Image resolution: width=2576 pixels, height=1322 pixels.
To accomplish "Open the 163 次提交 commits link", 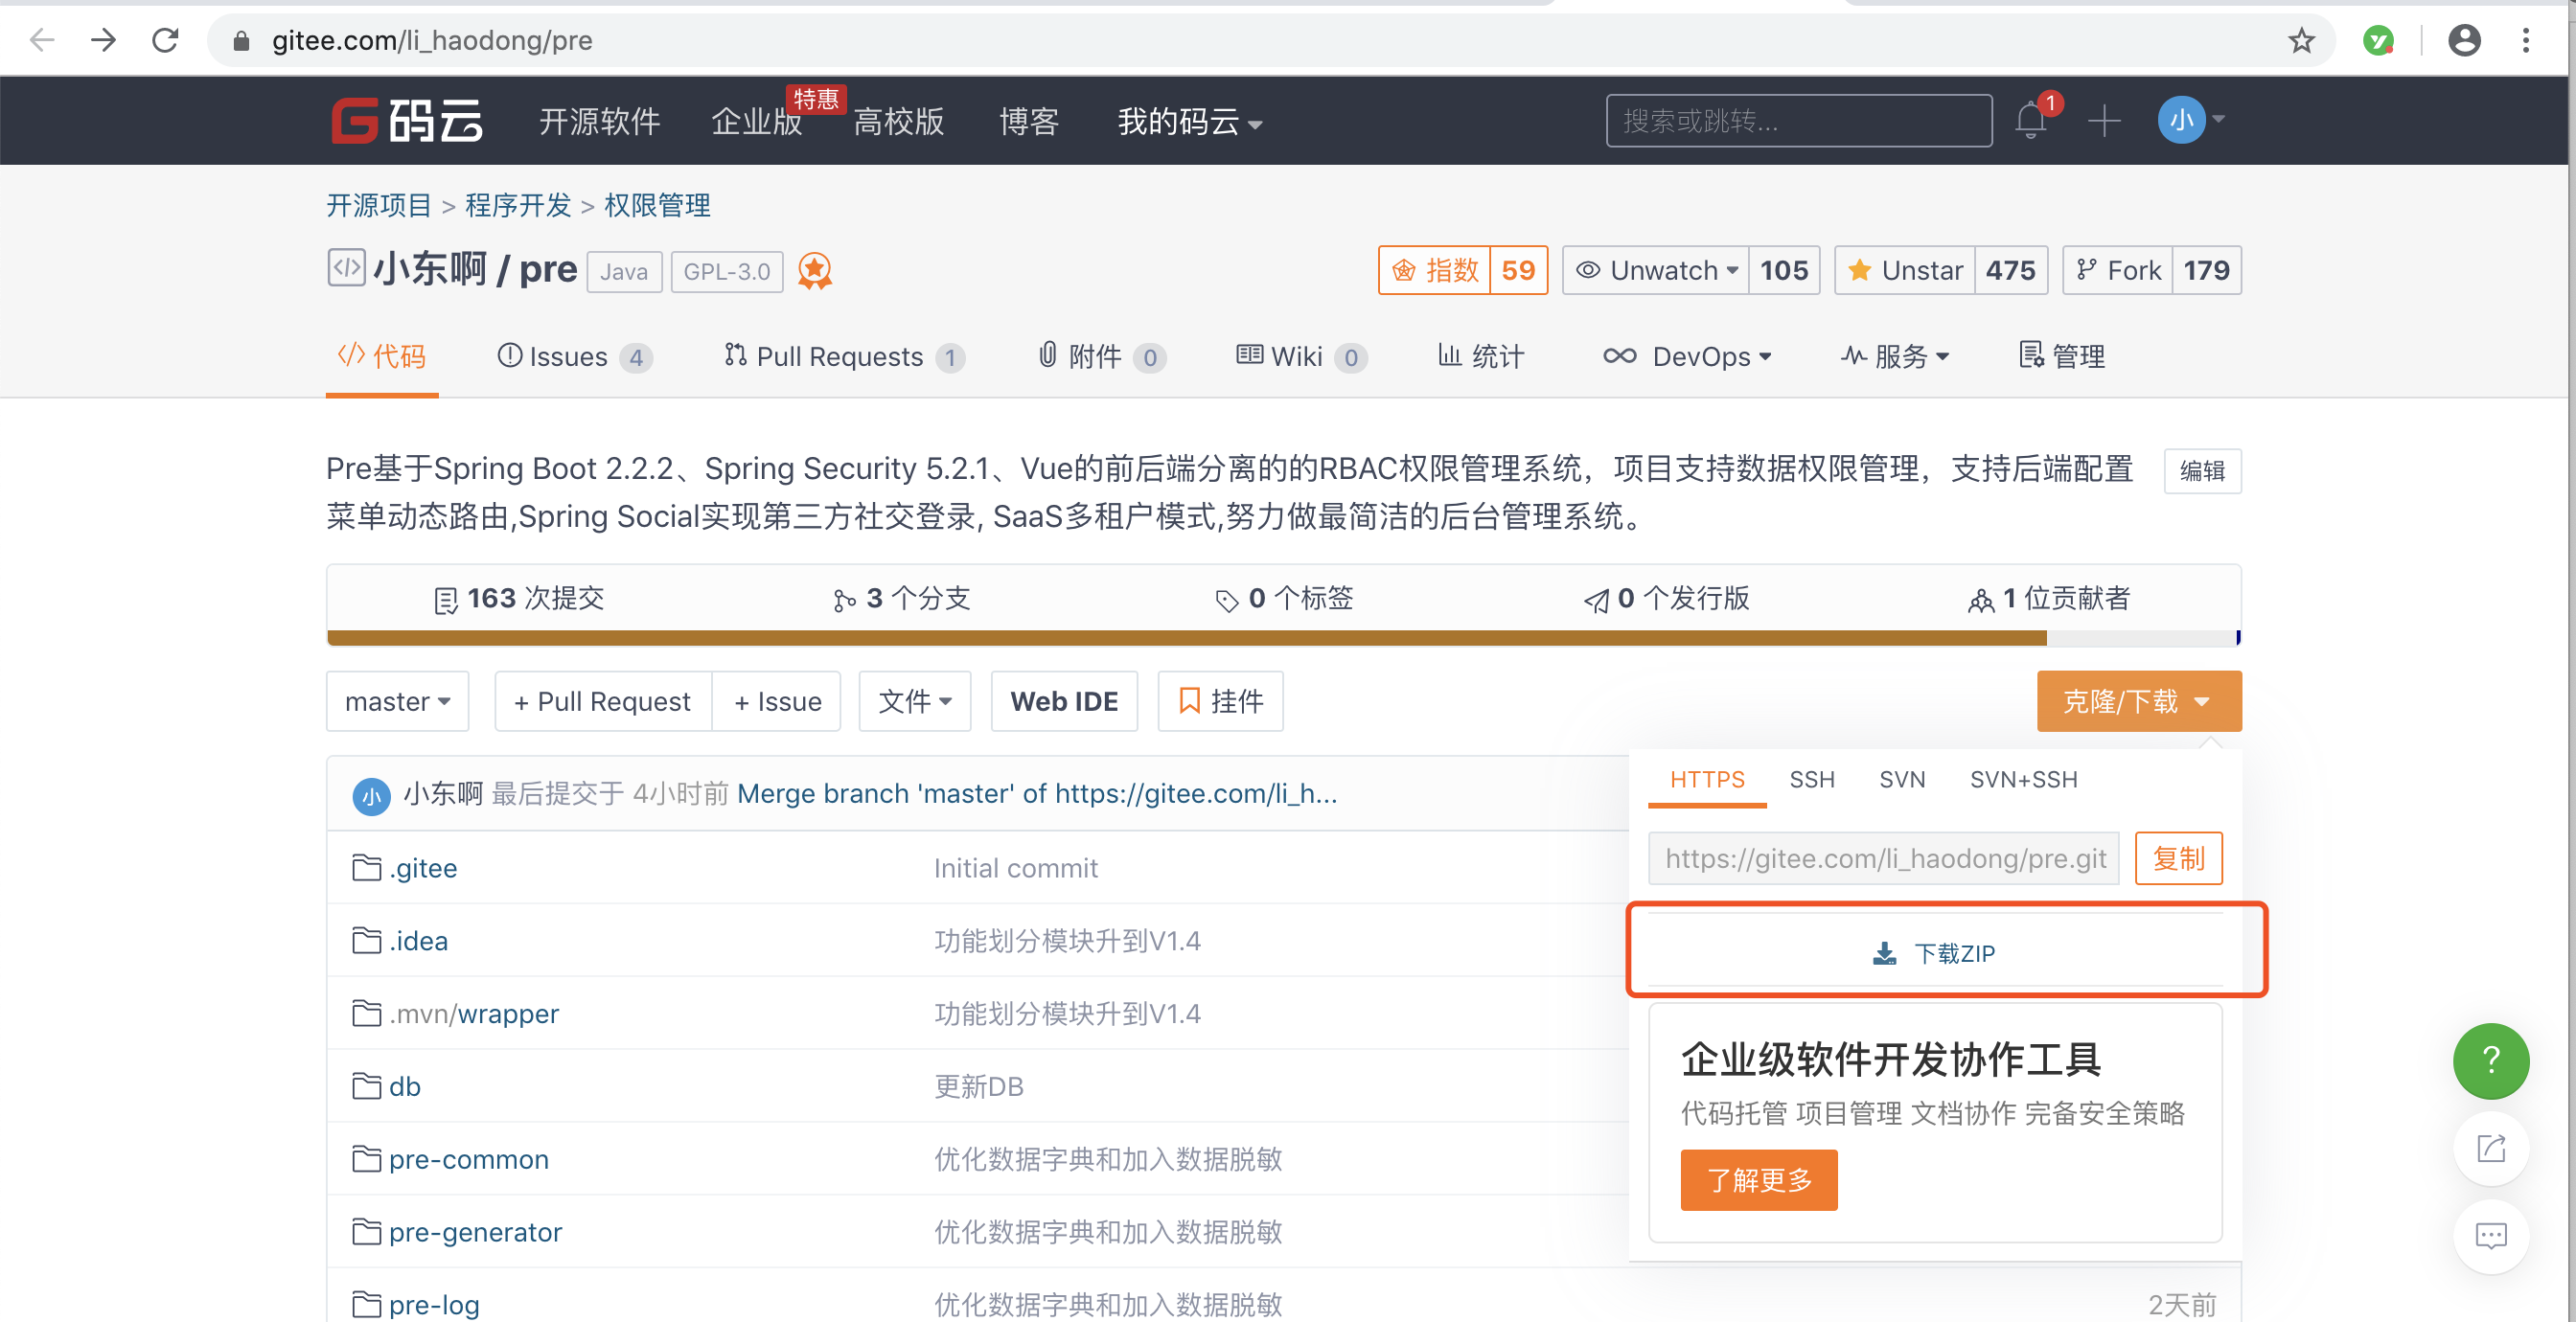I will pyautogui.click(x=519, y=598).
